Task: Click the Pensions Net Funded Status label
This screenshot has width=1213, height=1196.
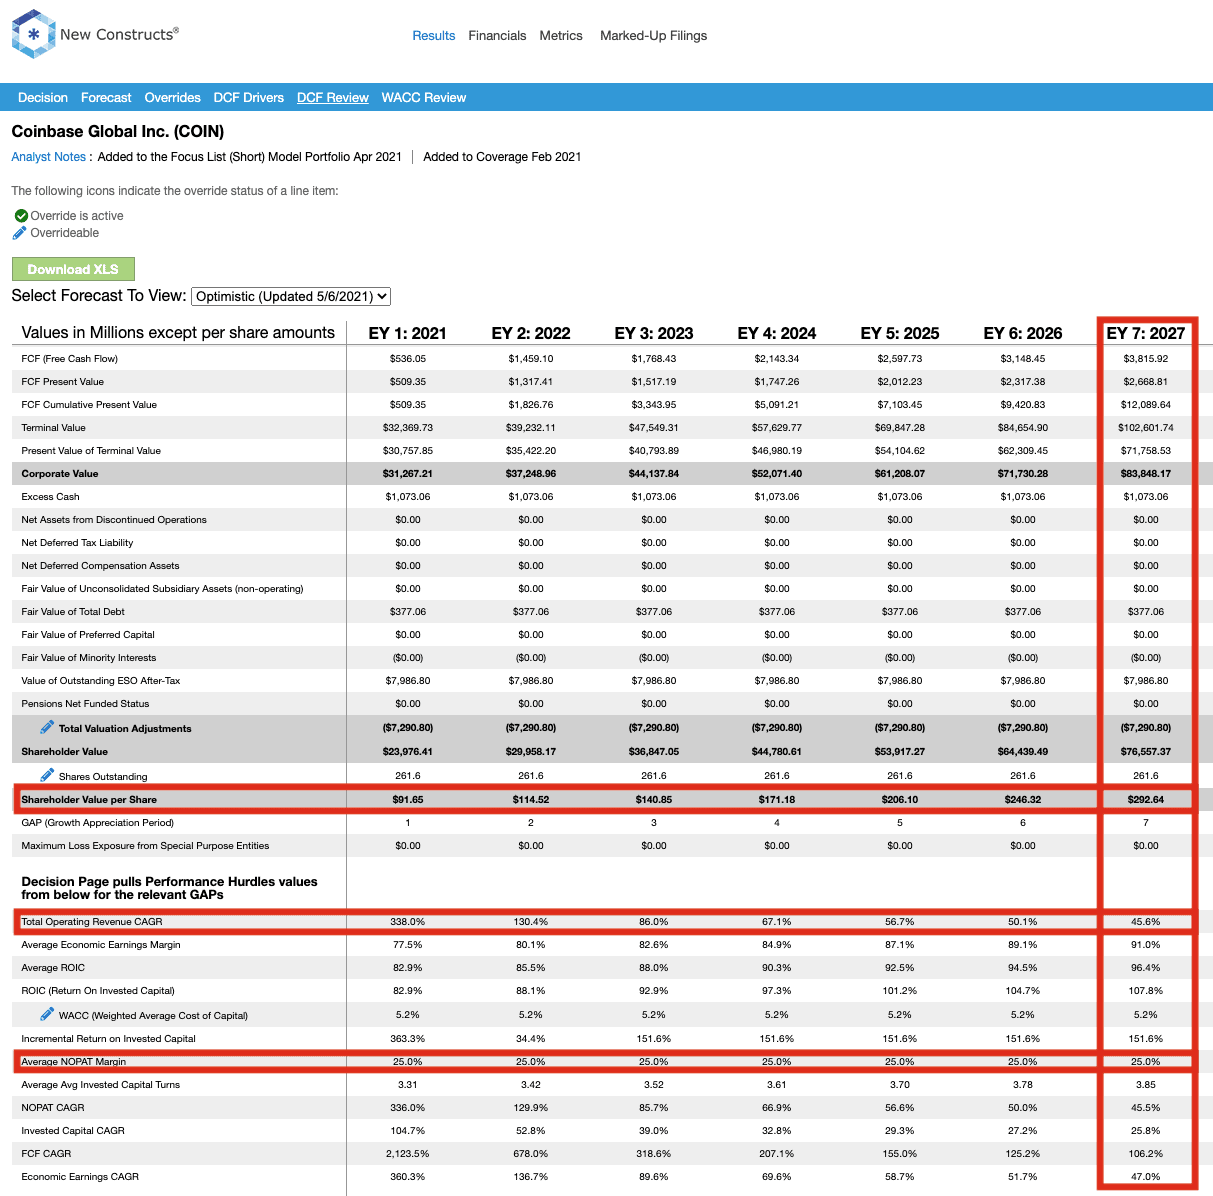Action: 85,704
